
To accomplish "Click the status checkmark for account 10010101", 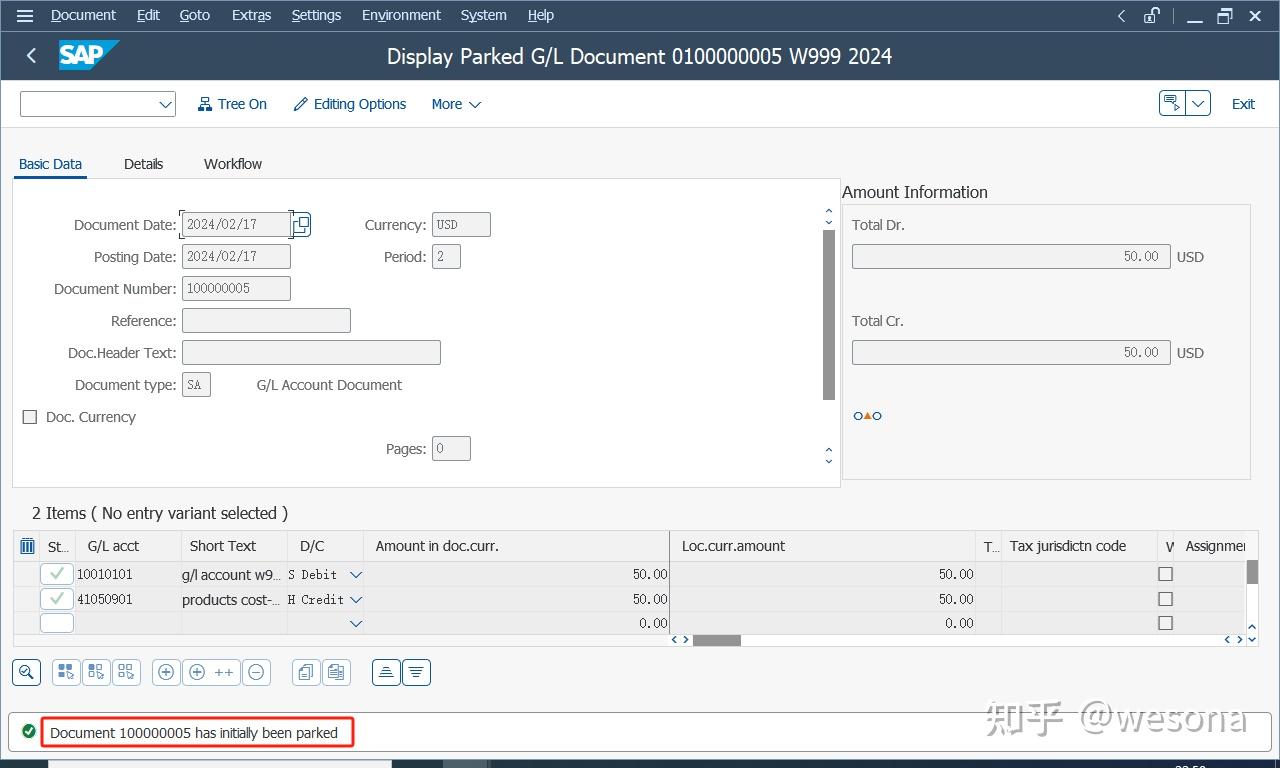I will pyautogui.click(x=57, y=574).
